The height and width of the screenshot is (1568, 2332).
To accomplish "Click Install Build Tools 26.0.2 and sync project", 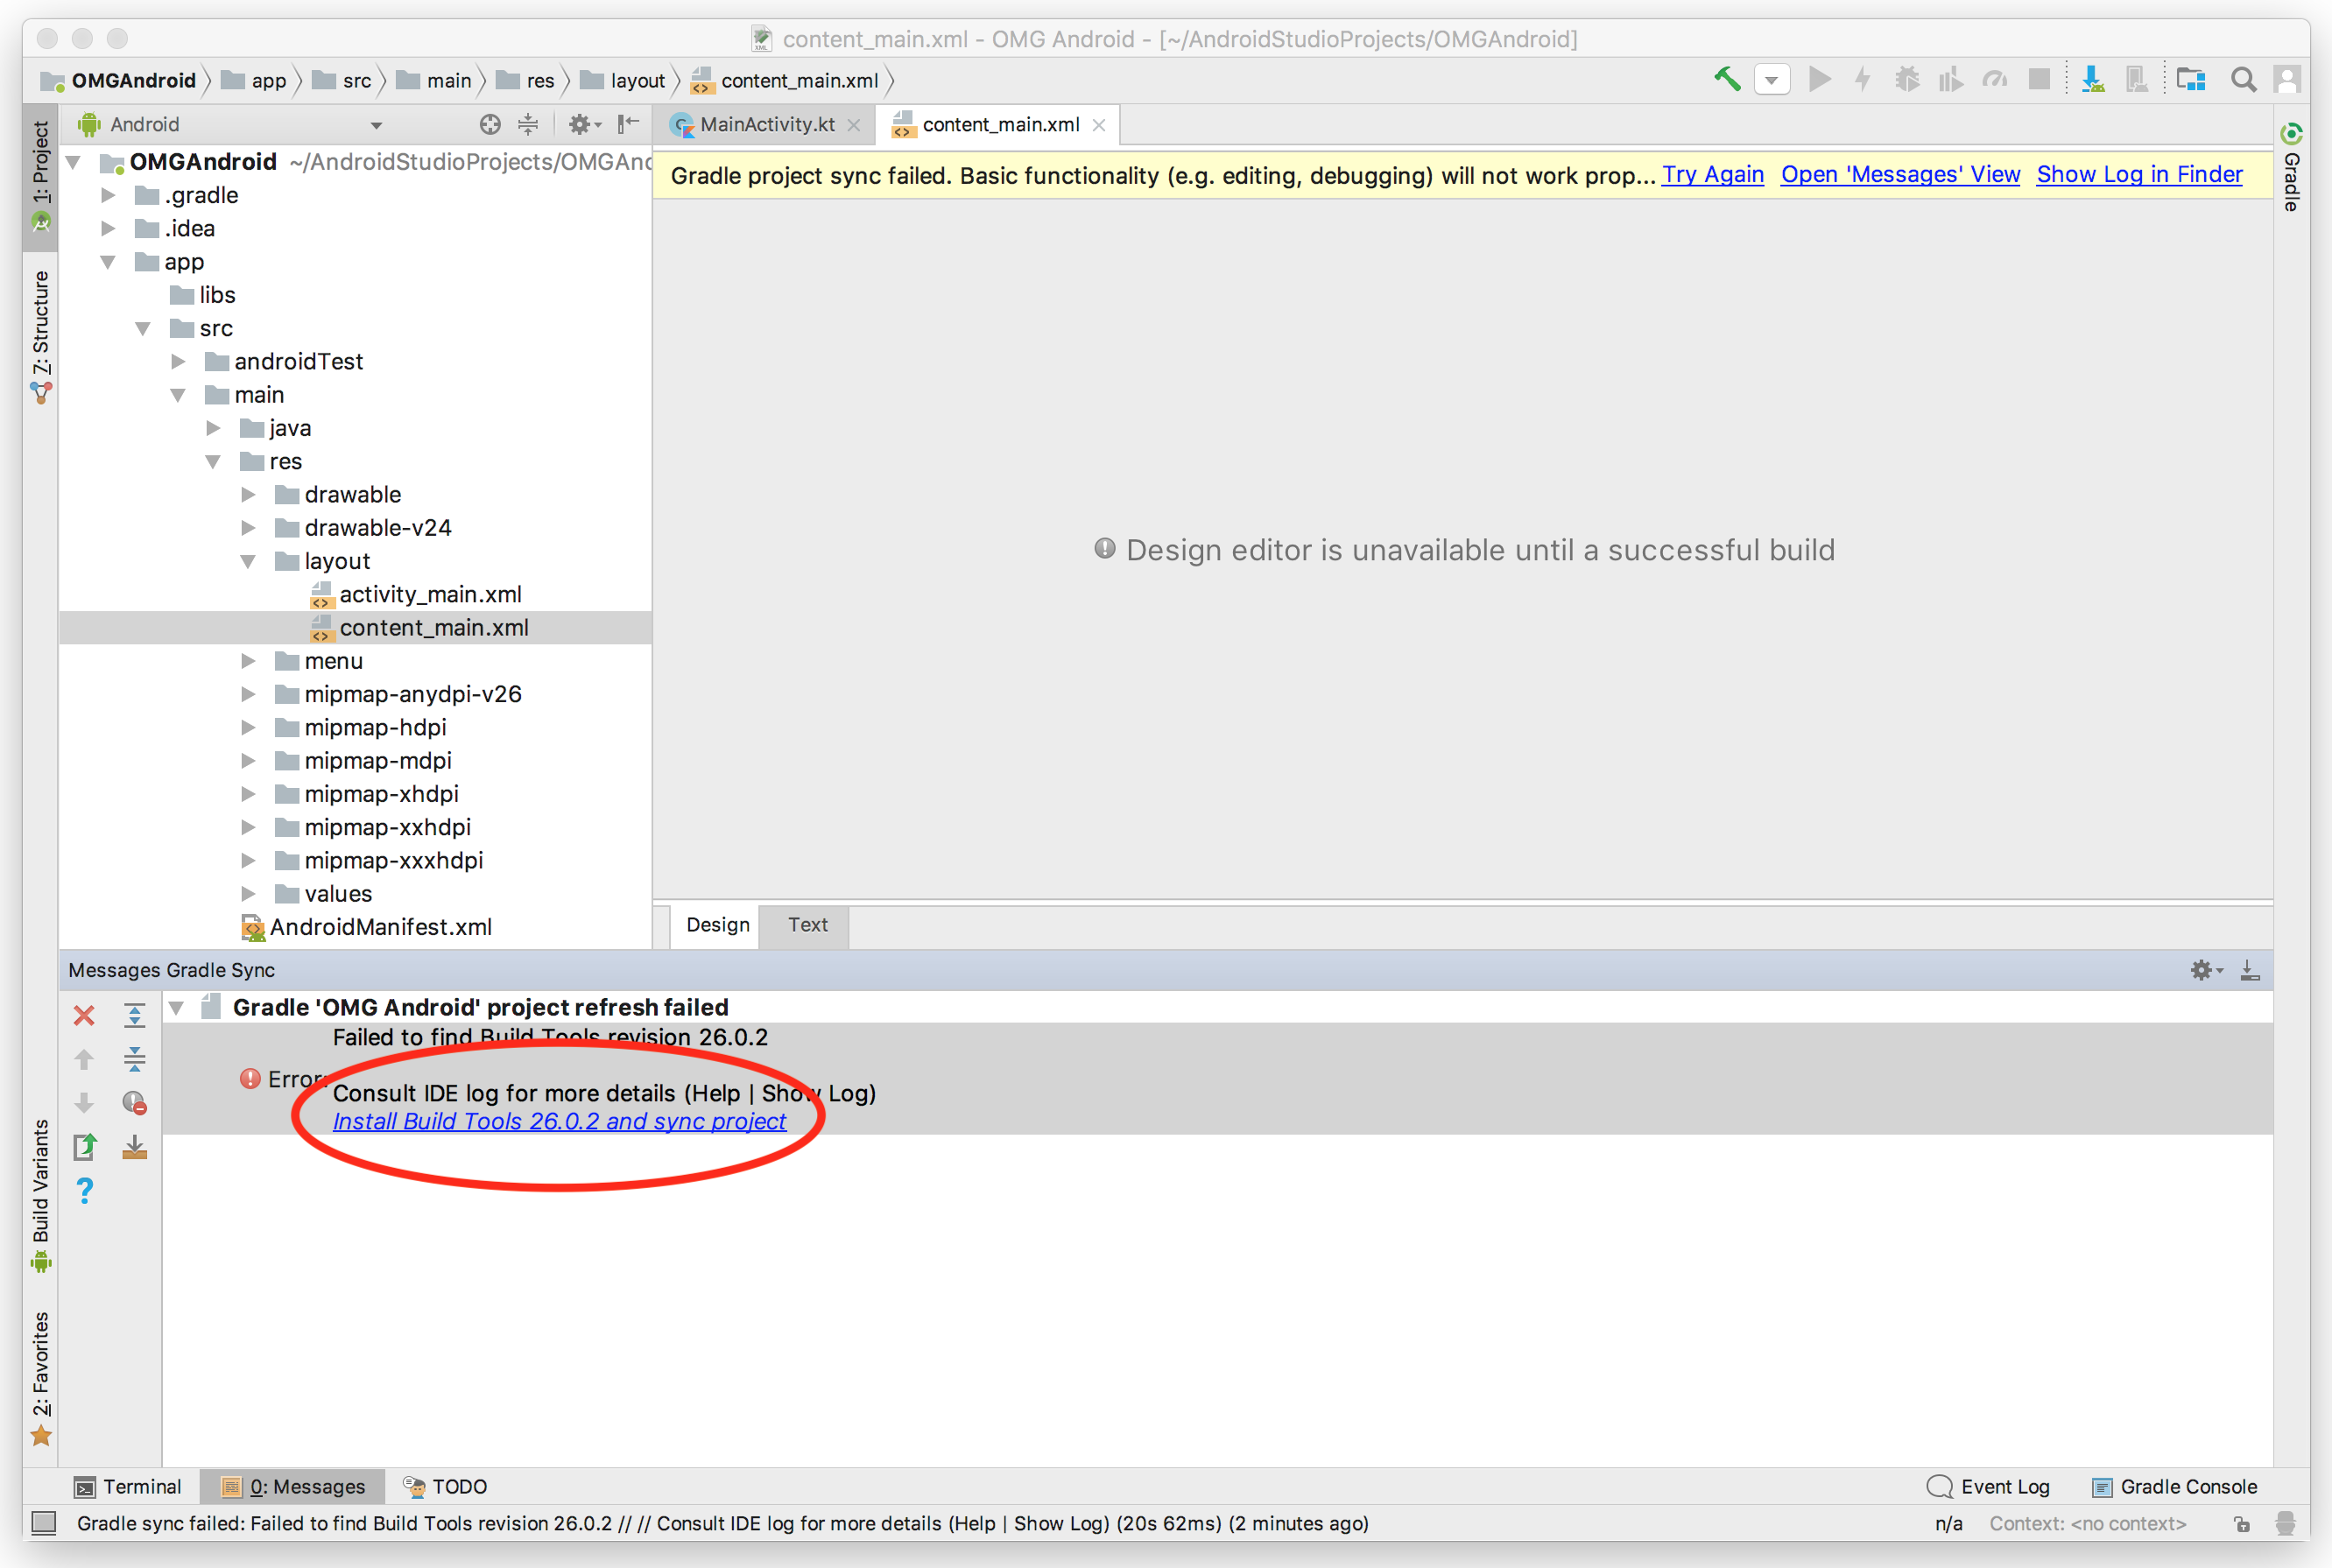I will pos(559,1121).
